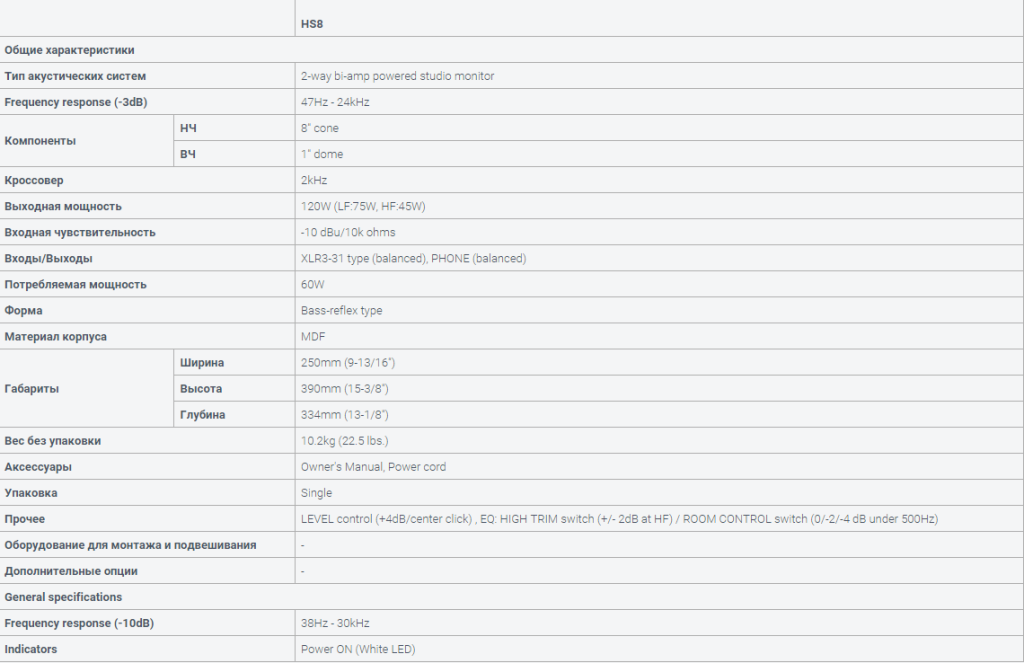
Task: Select the Входы/Выходы row label
Action: [48, 259]
